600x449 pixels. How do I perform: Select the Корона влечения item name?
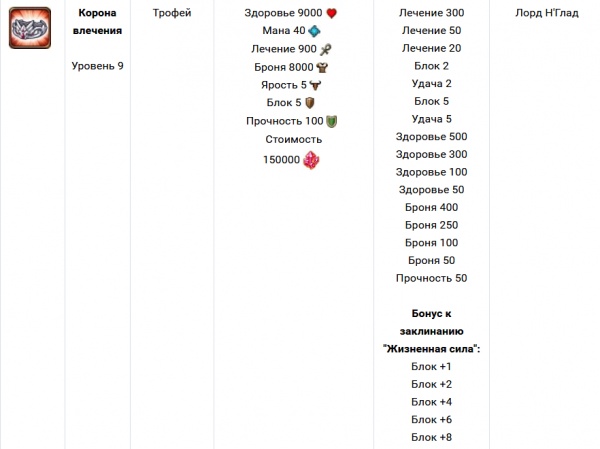pos(99,22)
